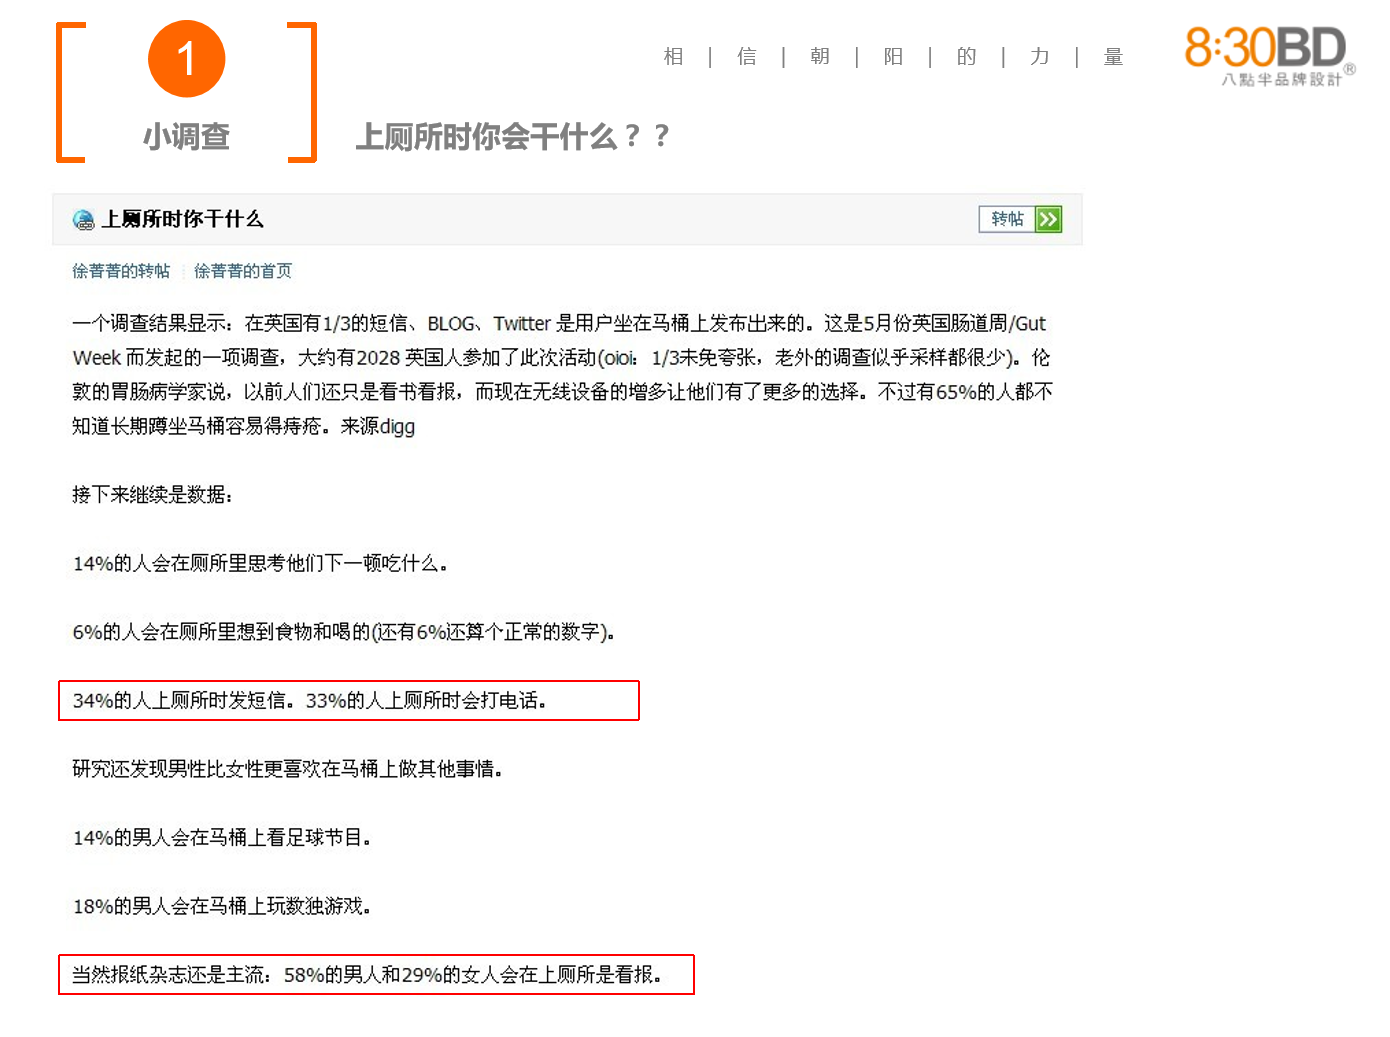
Task: Click the slogan text 相信朝阳的力量
Action: (893, 57)
